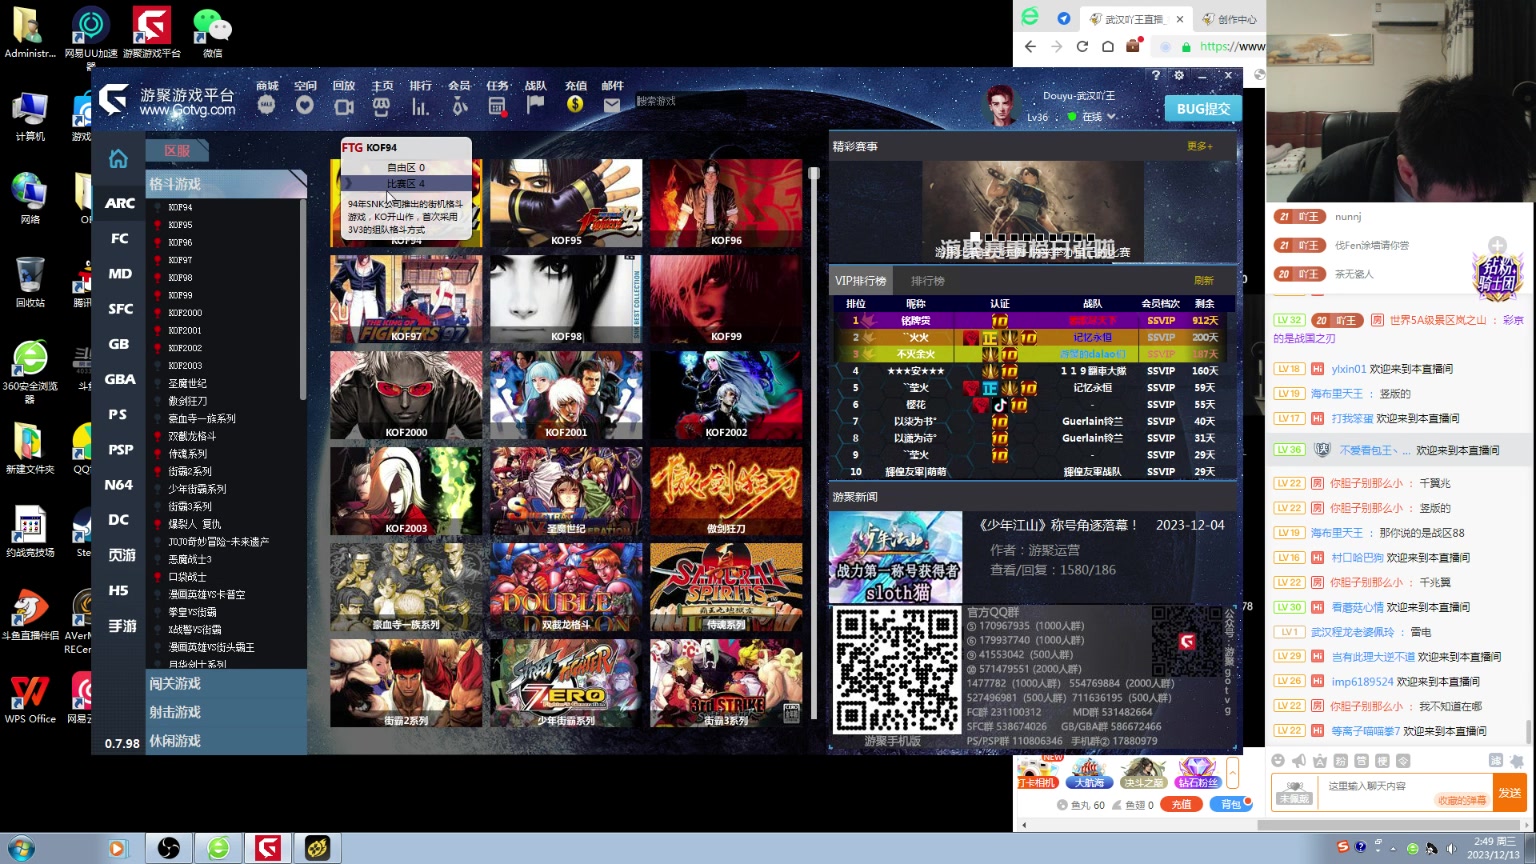Reload the browser page
The height and width of the screenshot is (864, 1536).
click(1082, 46)
